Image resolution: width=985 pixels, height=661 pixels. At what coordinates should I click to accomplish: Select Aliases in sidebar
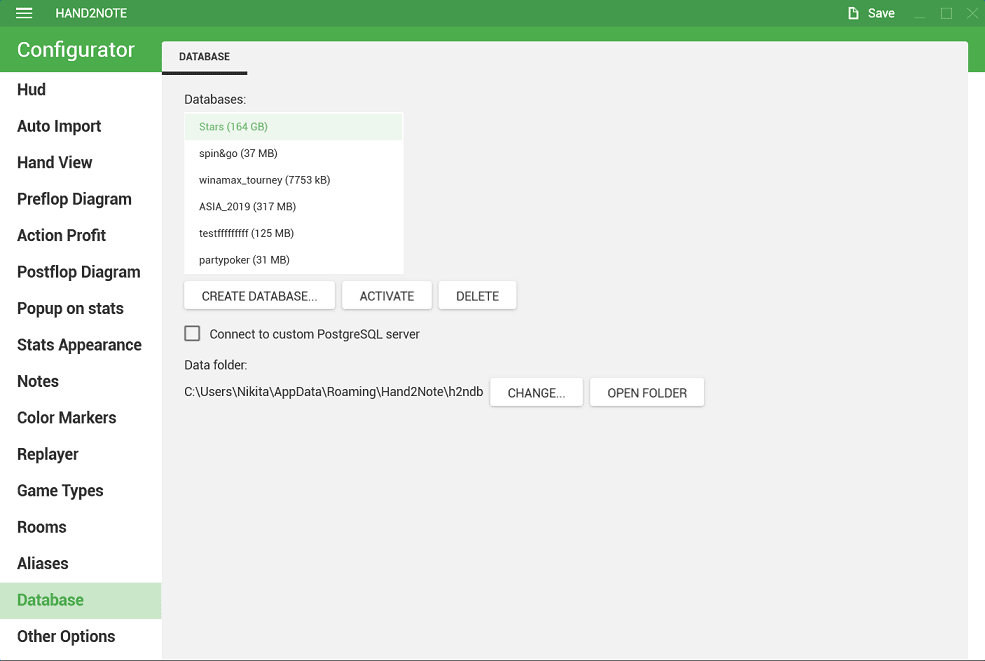[80, 564]
